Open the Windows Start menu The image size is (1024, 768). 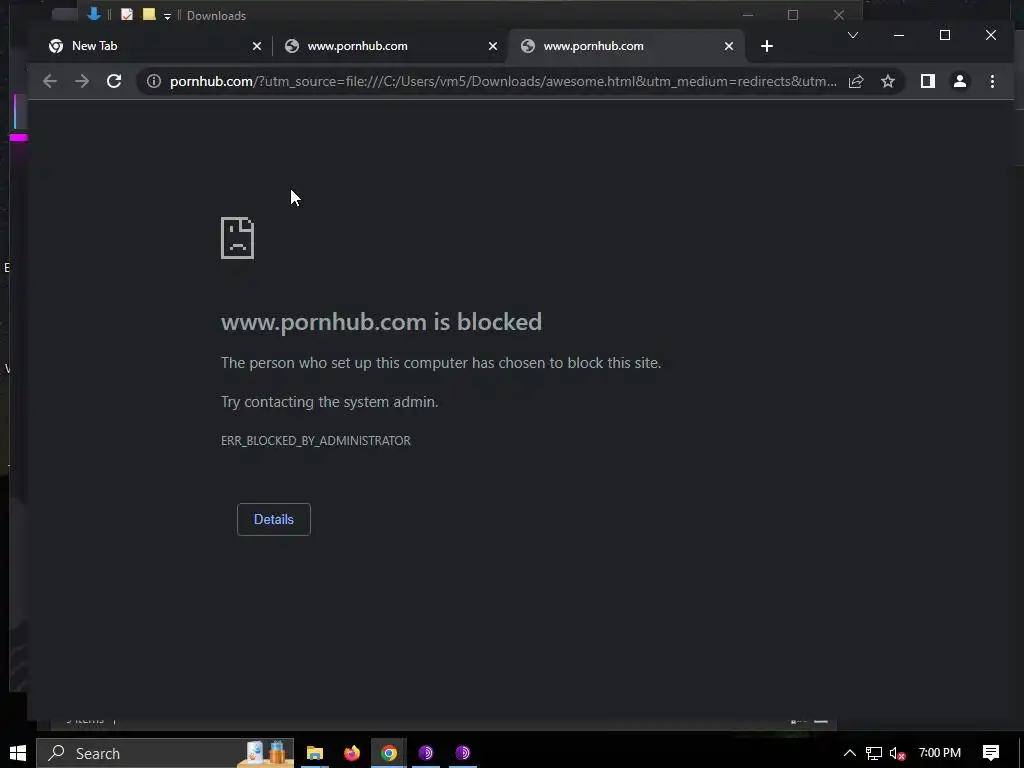18,753
